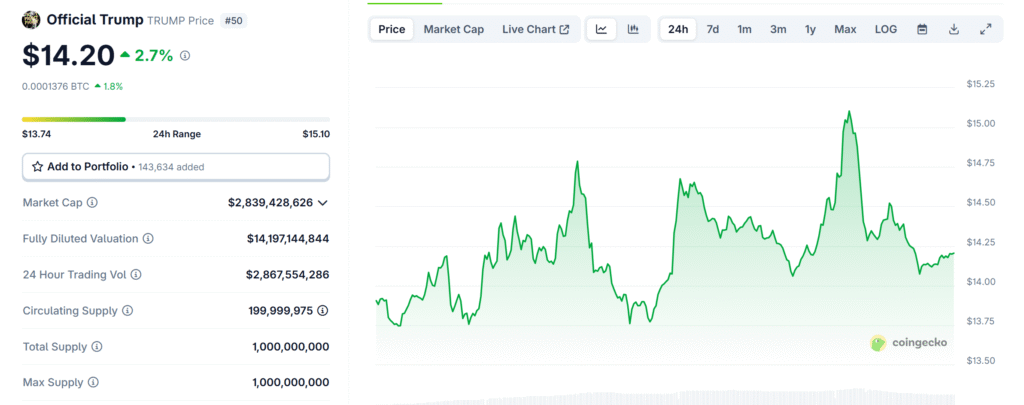This screenshot has height=405, width=1024.
Task: Click info icon next to Market Cap
Action: point(93,203)
